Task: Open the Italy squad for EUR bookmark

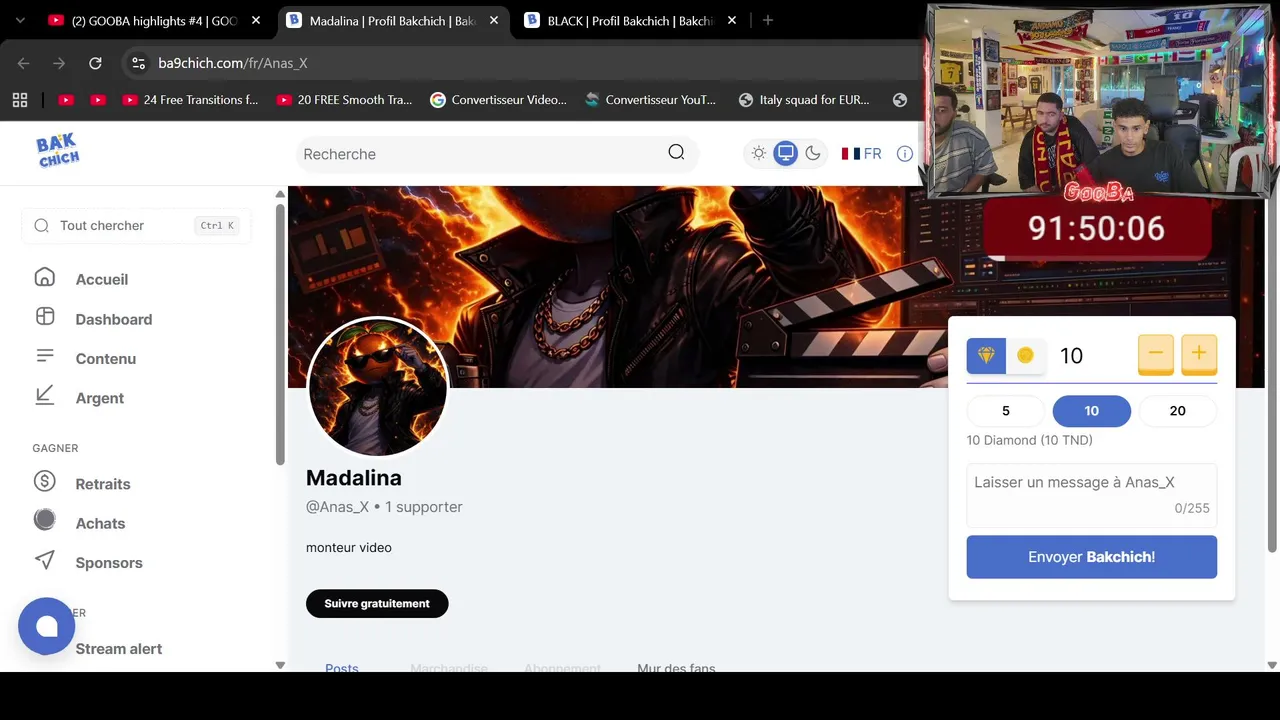Action: pyautogui.click(x=804, y=100)
